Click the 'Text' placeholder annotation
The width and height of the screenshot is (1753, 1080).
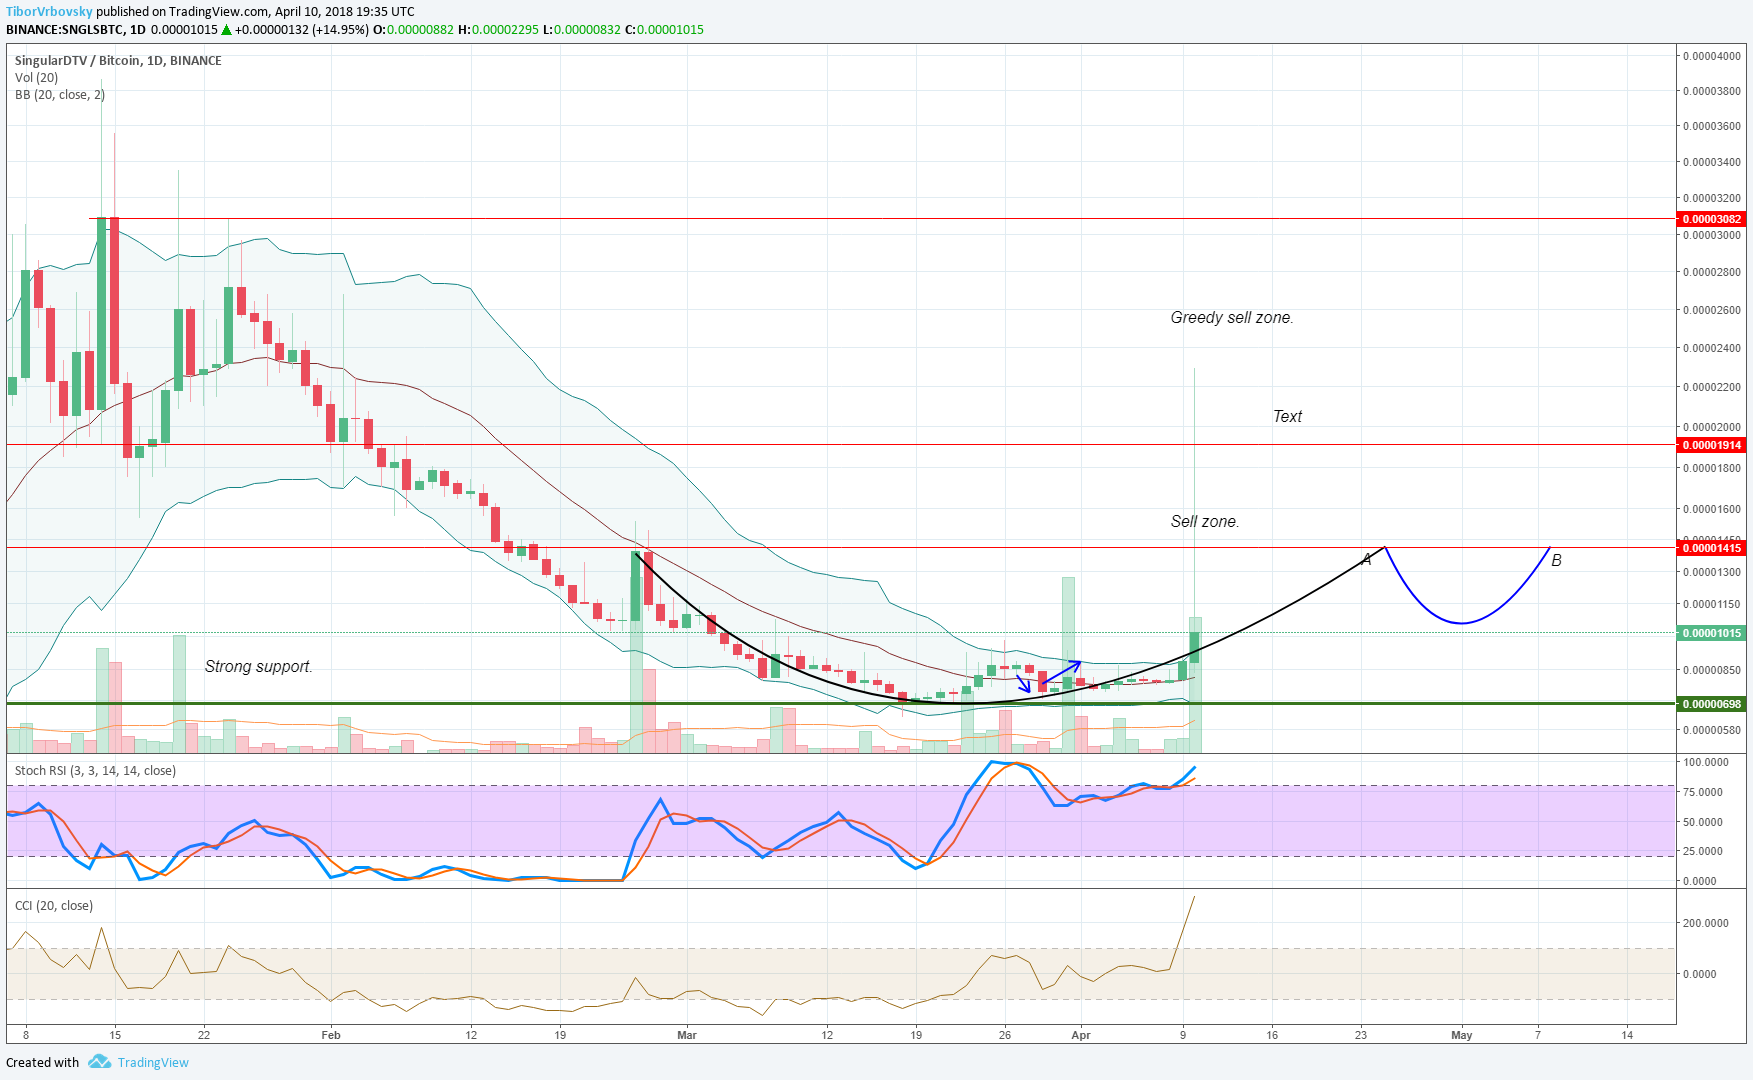tap(1287, 417)
